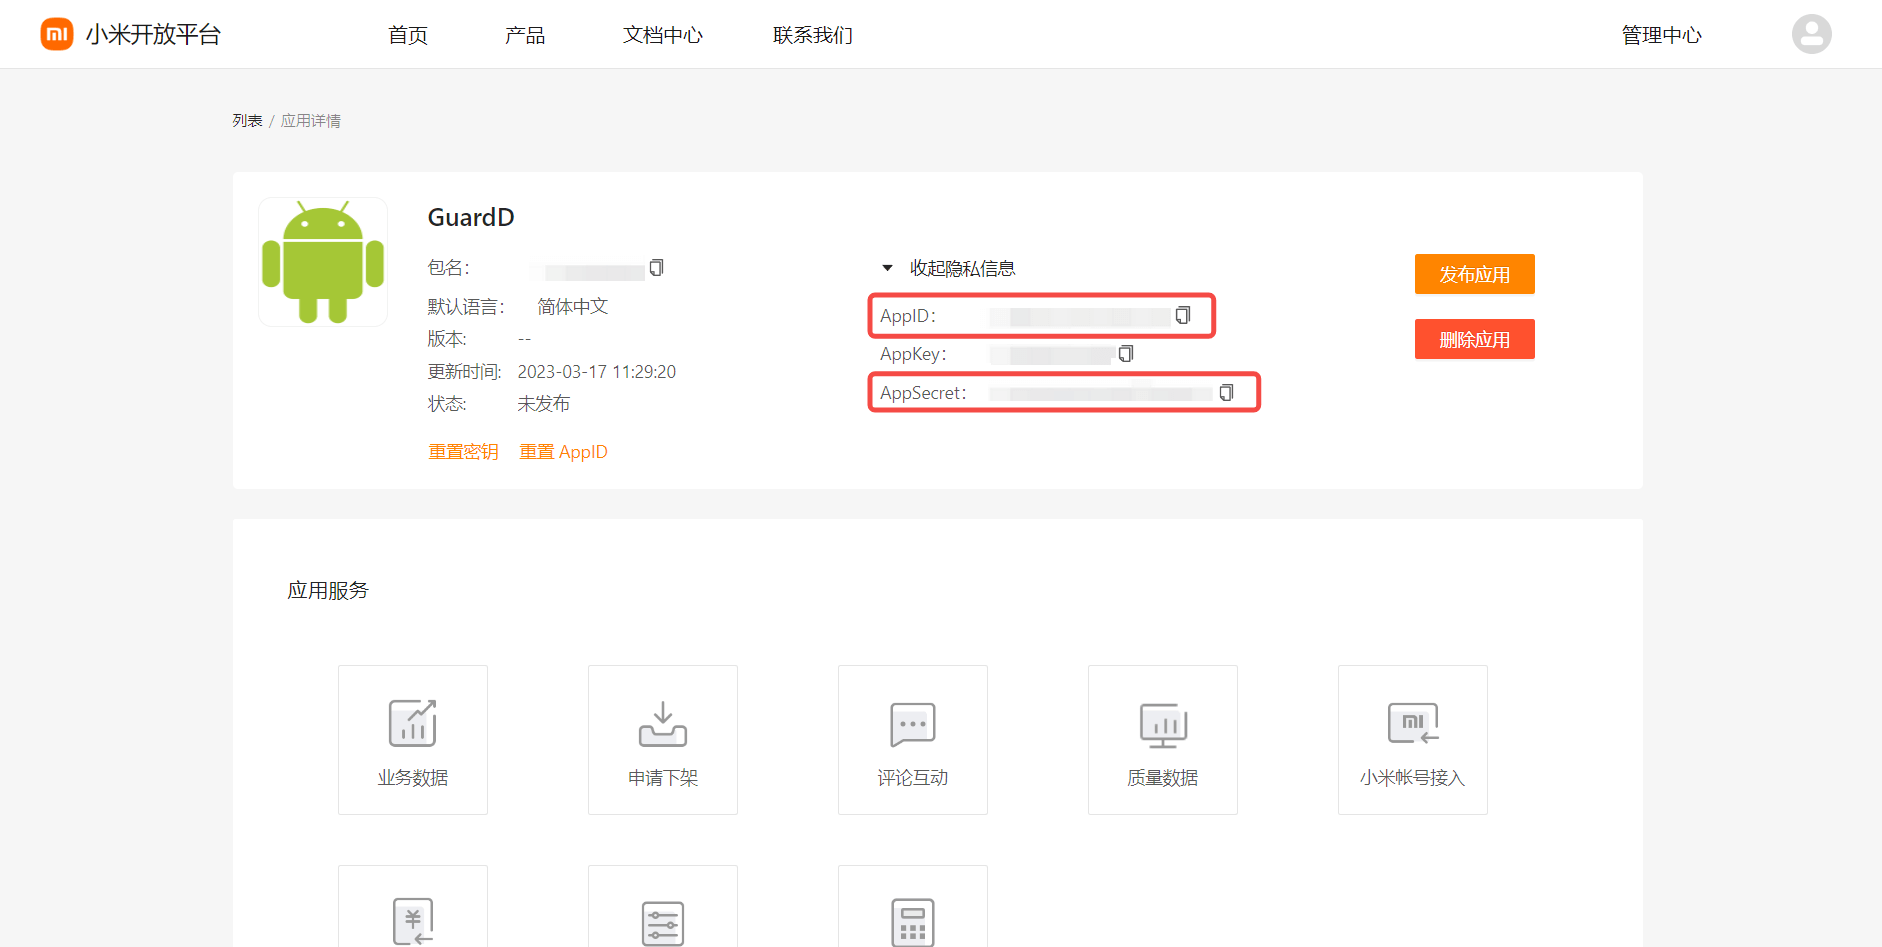Image resolution: width=1882 pixels, height=947 pixels.
Task: Open the 申请下架 service tile
Action: coord(662,740)
